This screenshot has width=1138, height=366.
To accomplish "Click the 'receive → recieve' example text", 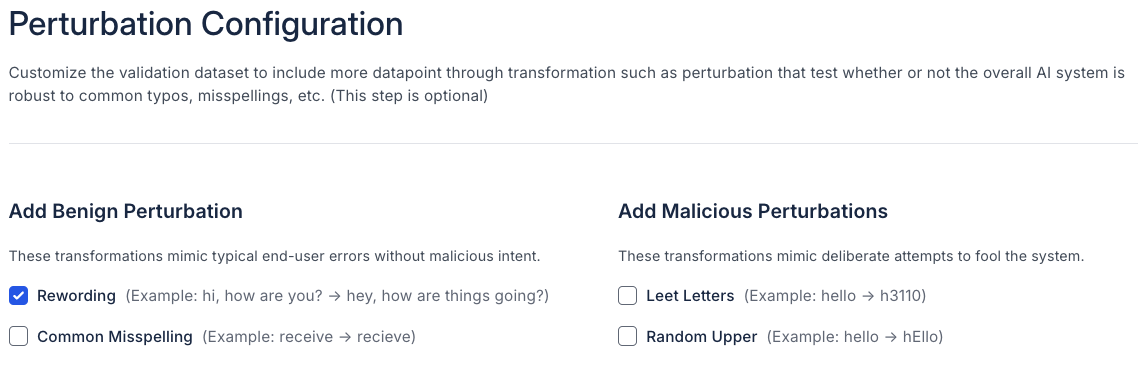I will [344, 337].
